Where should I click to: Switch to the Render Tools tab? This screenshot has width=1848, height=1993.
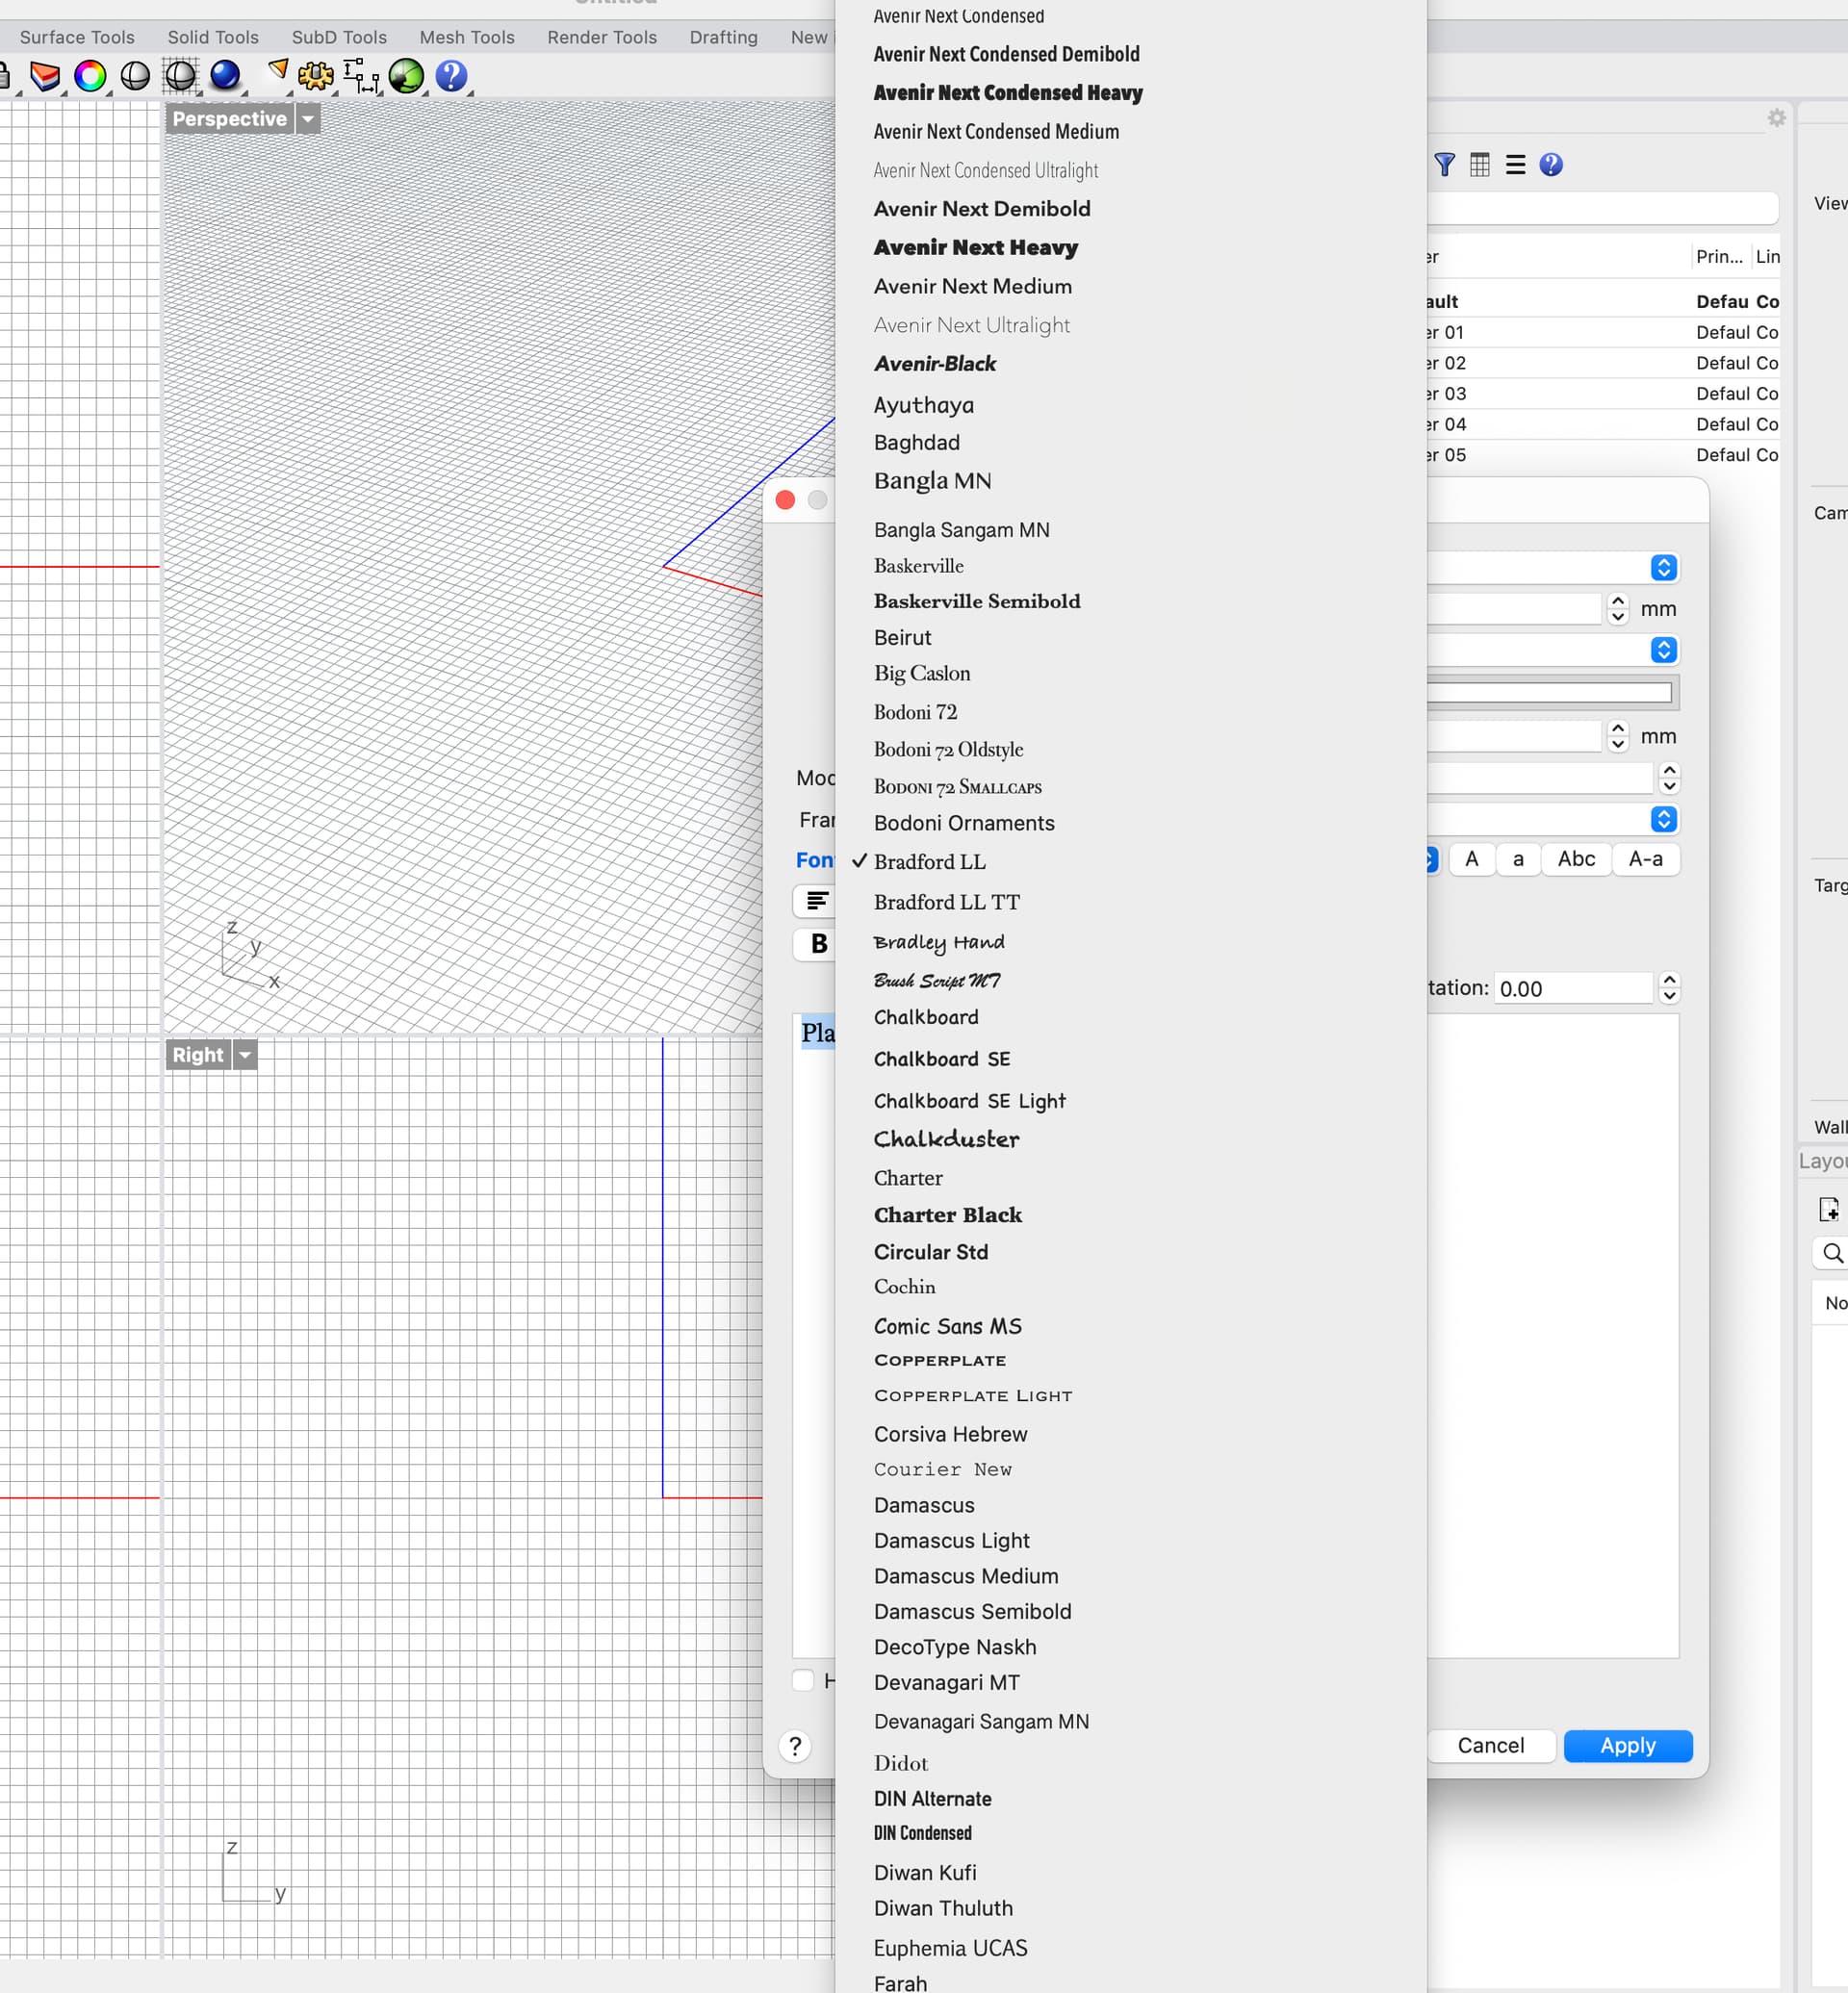[x=602, y=37]
